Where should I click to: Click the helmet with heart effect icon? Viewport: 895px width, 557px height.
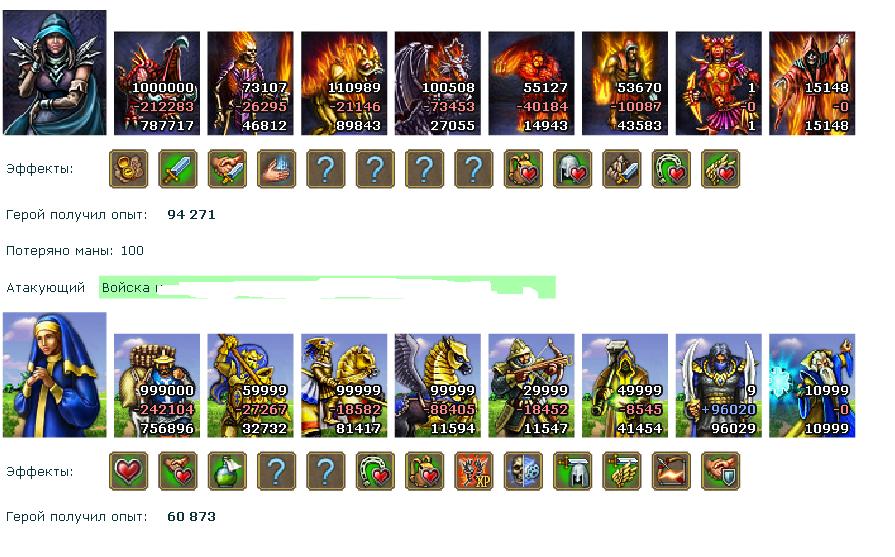tap(573, 169)
